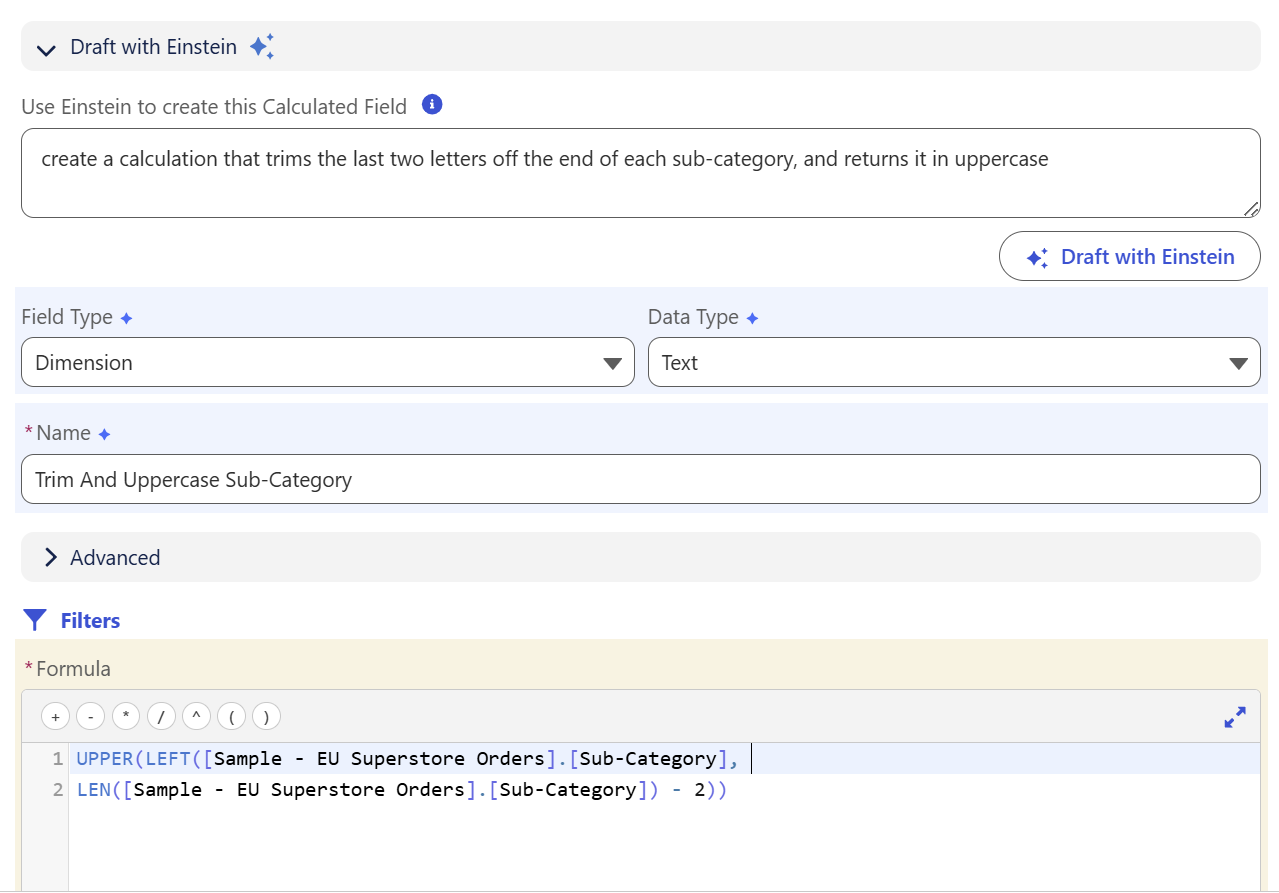The height and width of the screenshot is (893, 1279).
Task: Click the sparkle icon next to Field Type
Action: point(126,318)
